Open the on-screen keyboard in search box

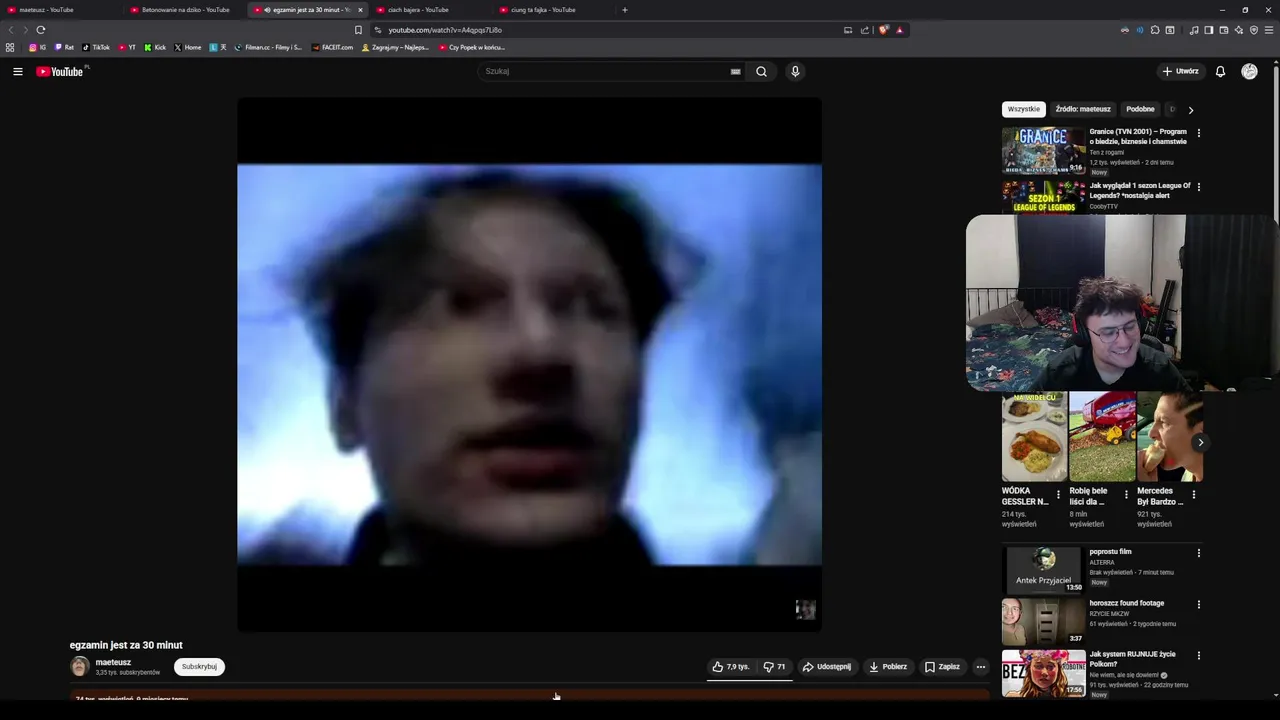coord(736,71)
